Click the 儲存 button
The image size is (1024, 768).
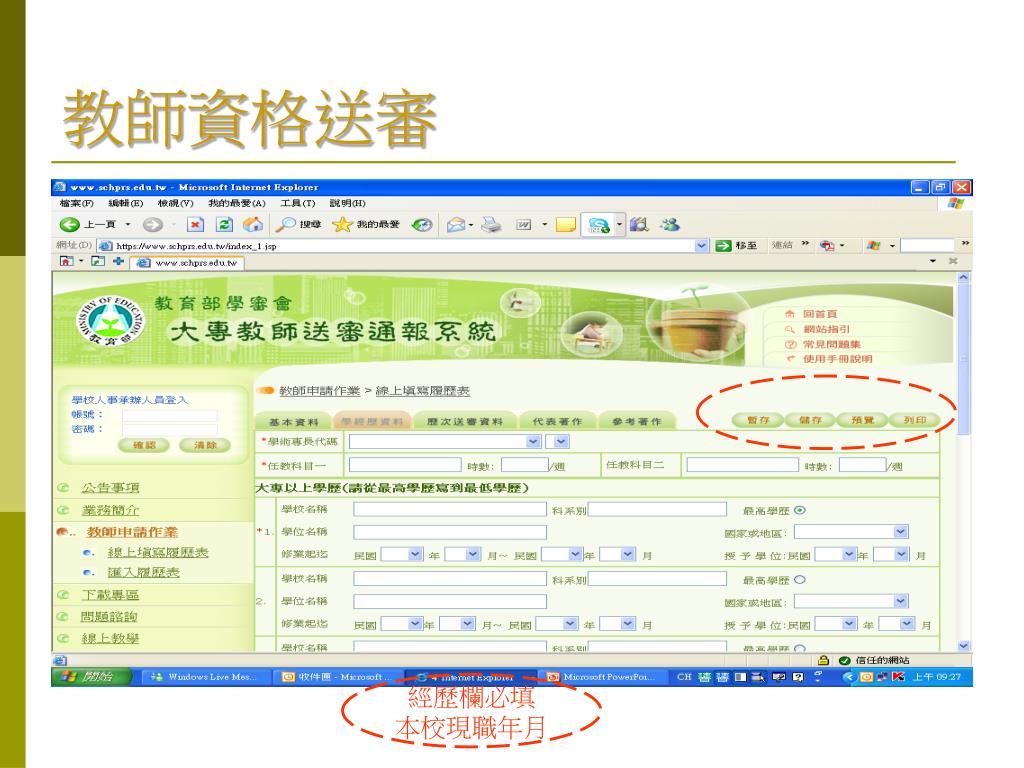click(x=810, y=420)
